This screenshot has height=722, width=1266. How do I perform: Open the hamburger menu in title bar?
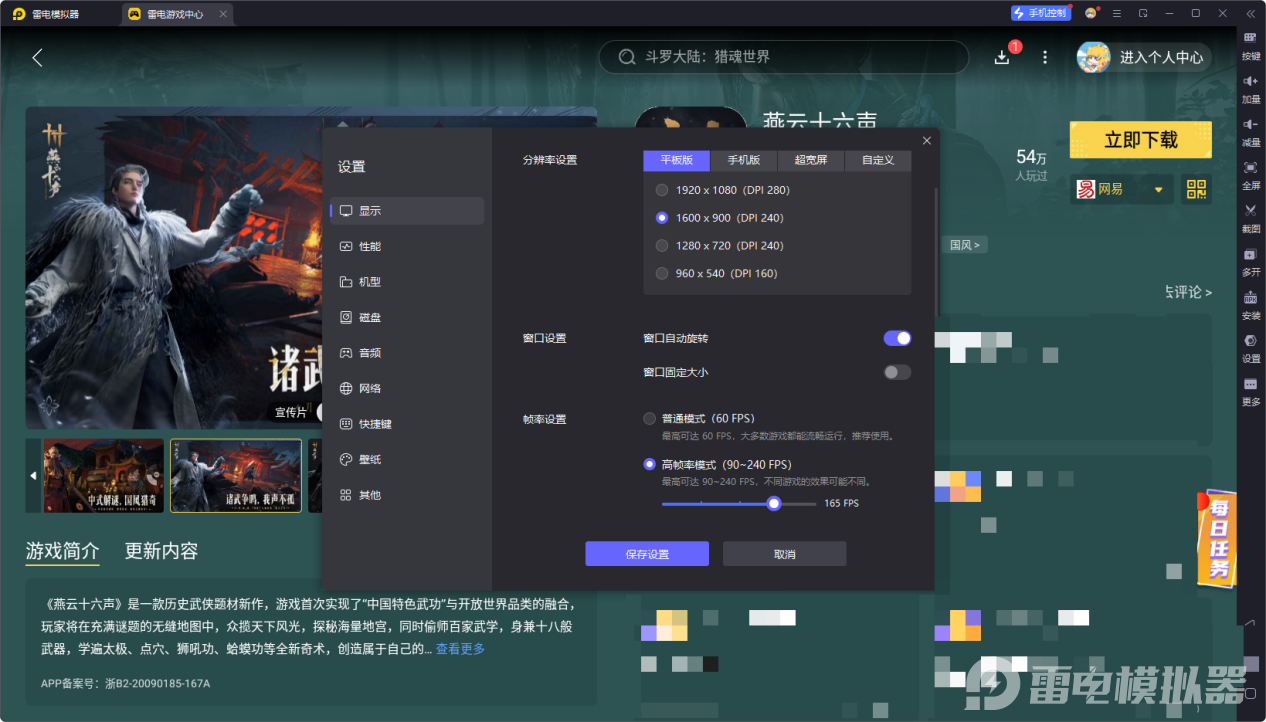click(1117, 14)
